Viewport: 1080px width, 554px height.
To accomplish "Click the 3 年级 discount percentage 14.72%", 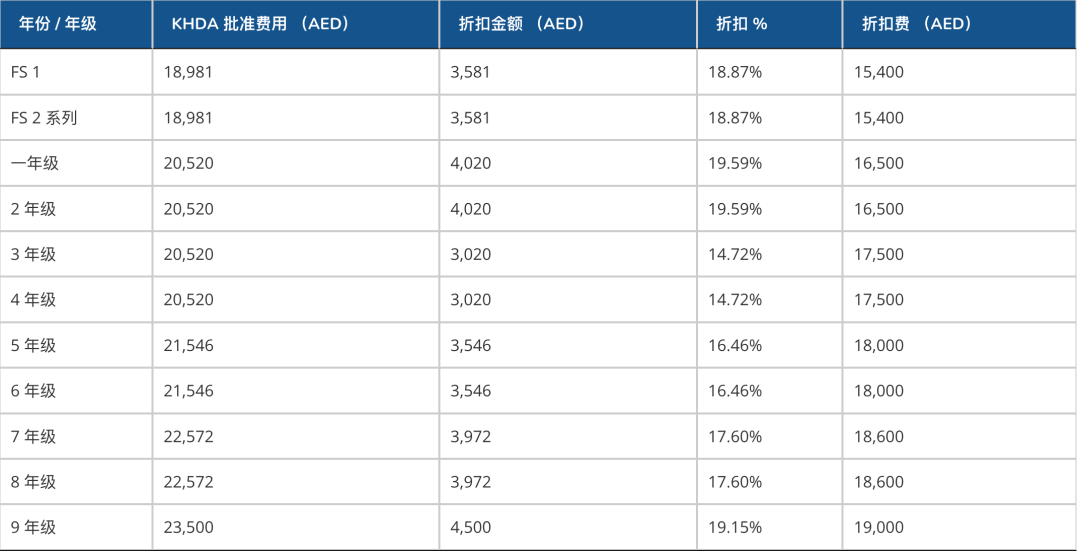I will point(735,254).
